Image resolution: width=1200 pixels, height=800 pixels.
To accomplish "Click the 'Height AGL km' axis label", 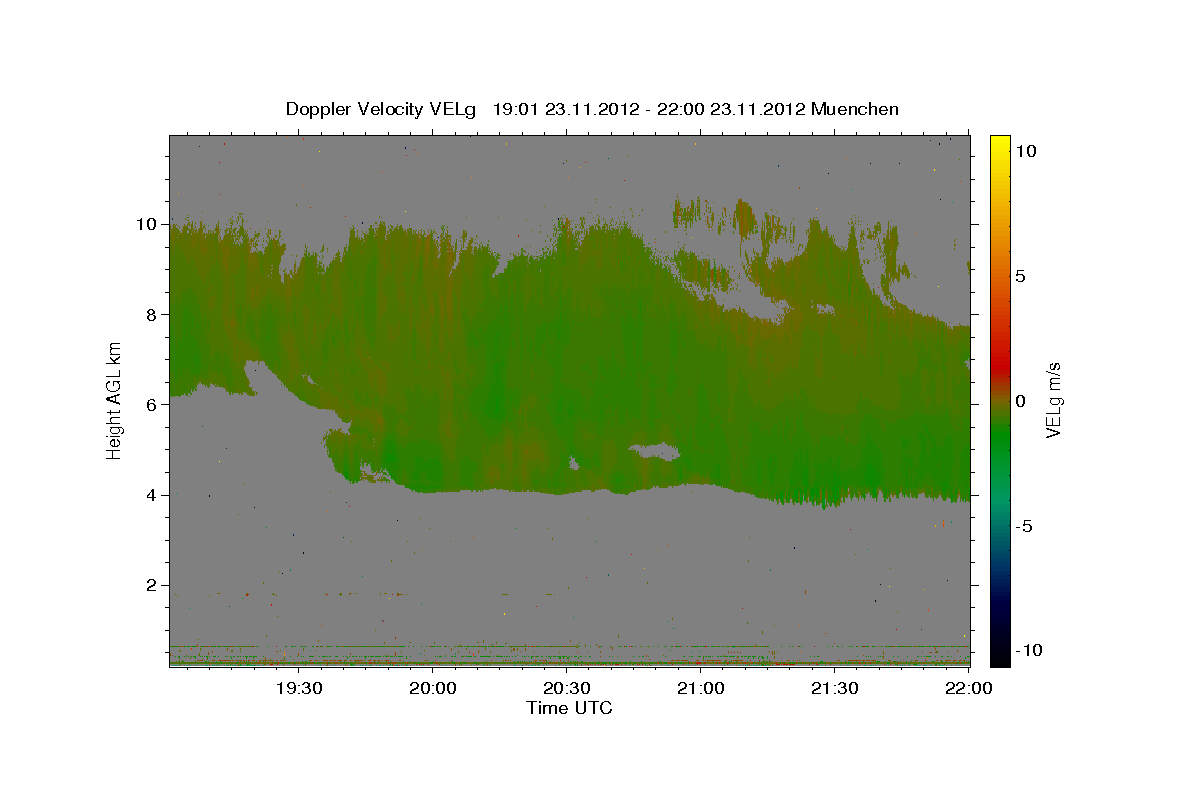I will click(115, 399).
